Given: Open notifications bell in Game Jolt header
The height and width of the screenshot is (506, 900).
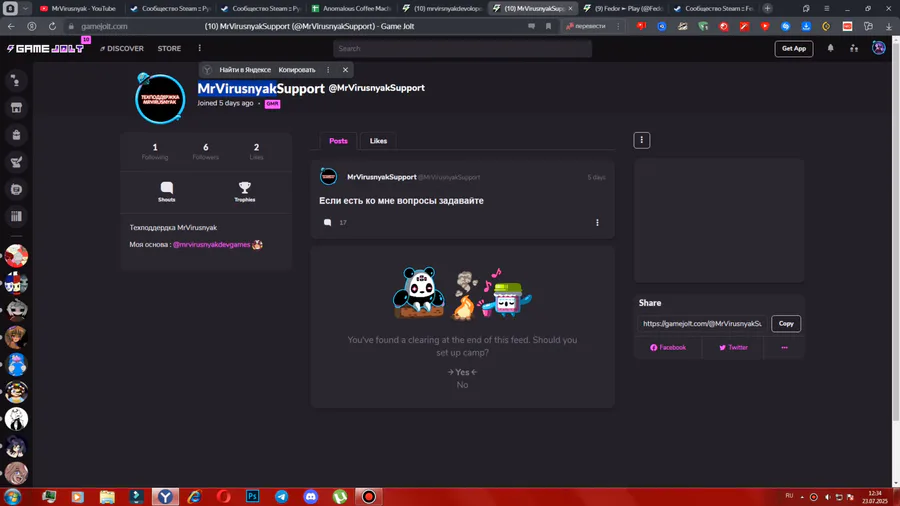Looking at the screenshot, I should pyautogui.click(x=831, y=49).
